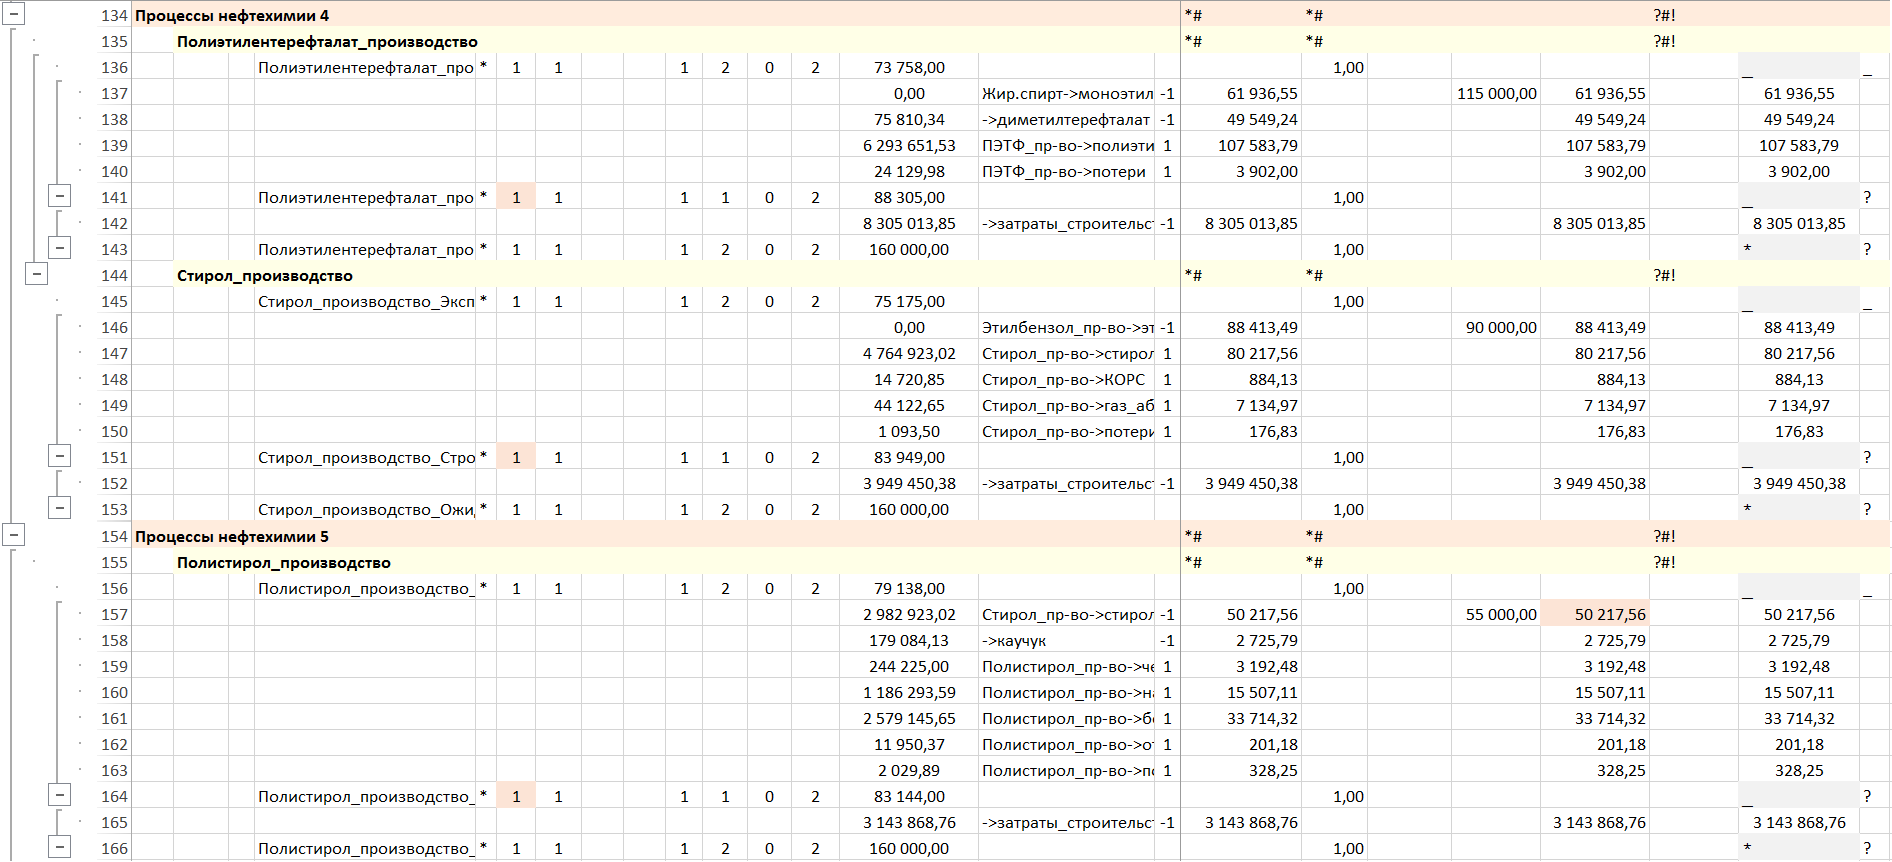The width and height of the screenshot is (1892, 862).
Task: Select the 'Процессы нефтехимии 4' header cell
Action: click(232, 16)
